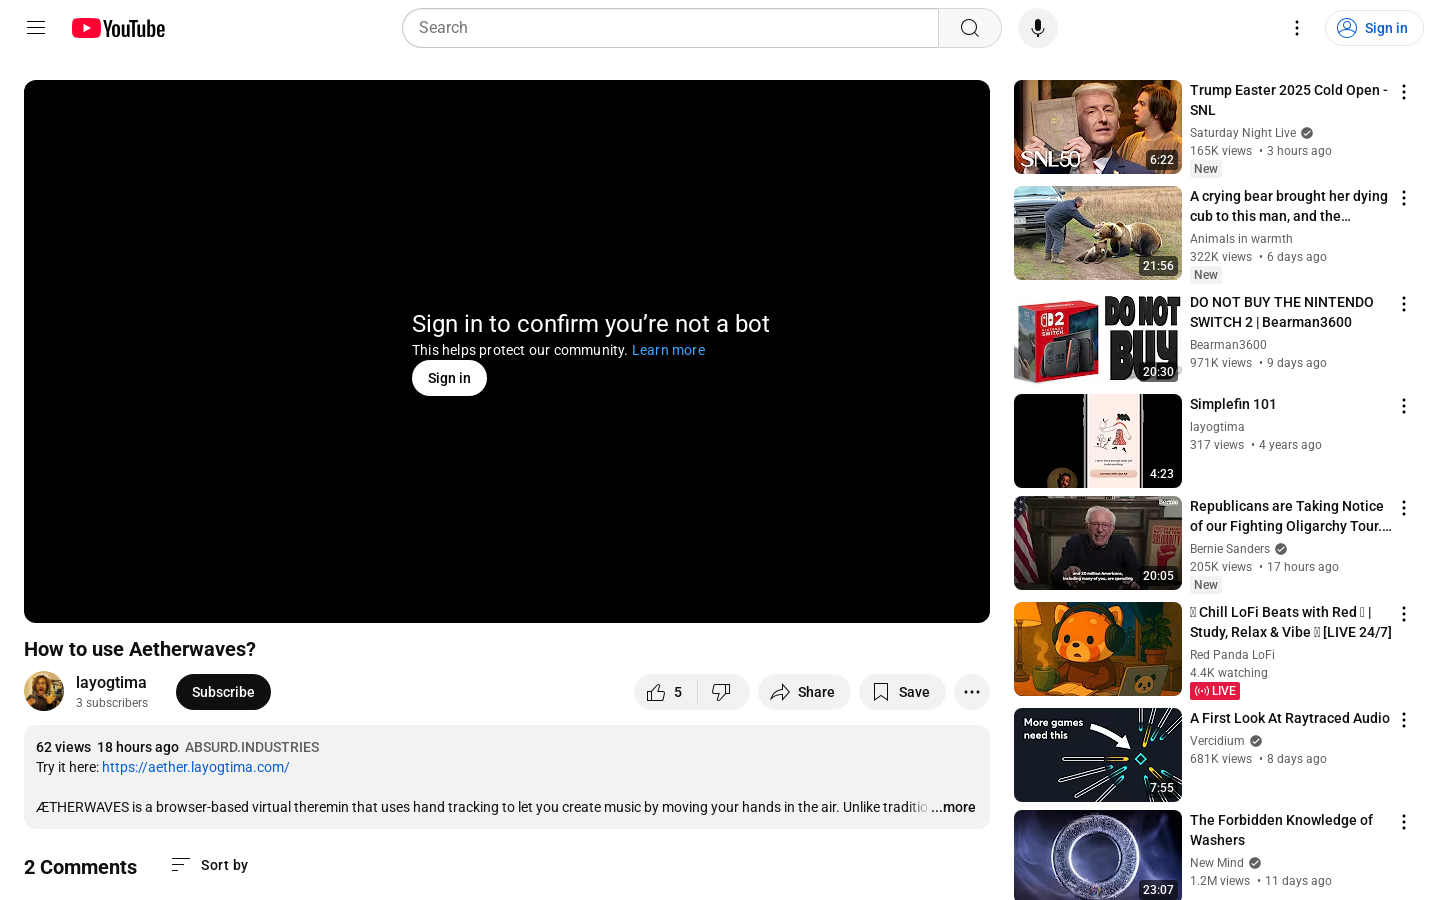Open options for crying bear video
Image resolution: width=1440 pixels, height=900 pixels.
[x=1404, y=198]
